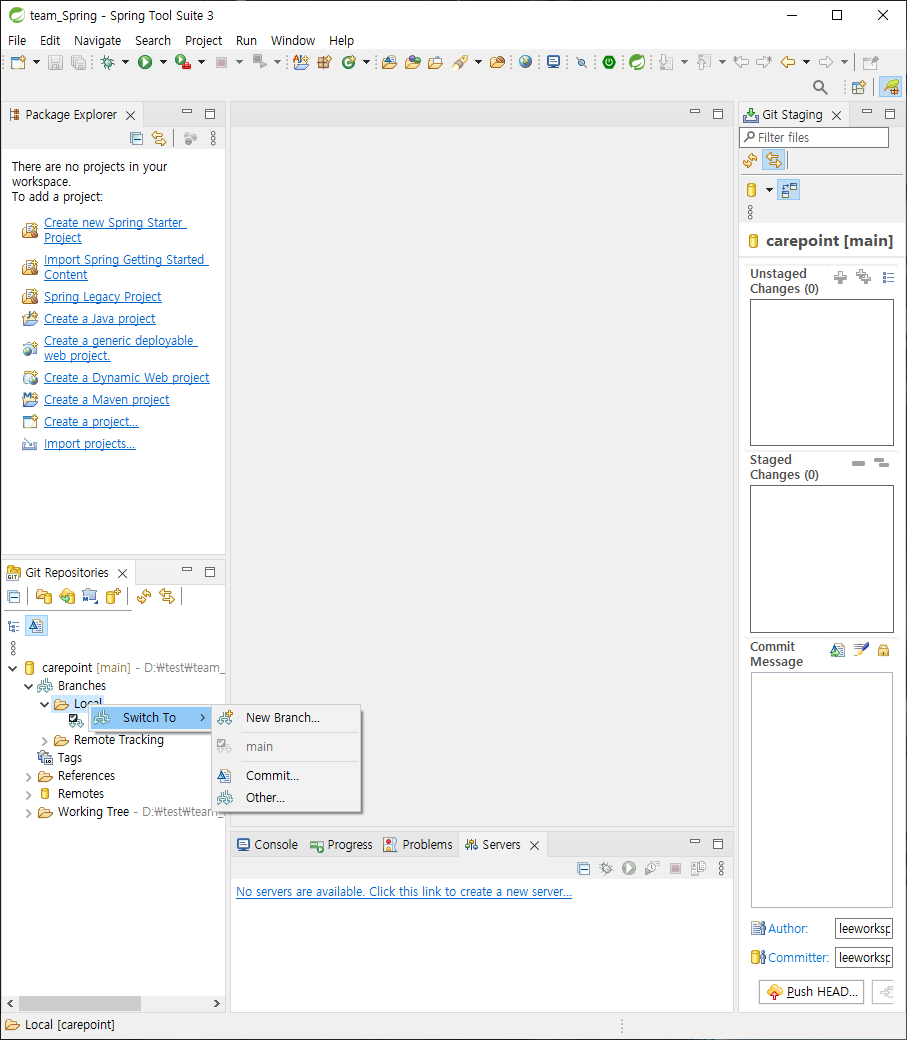Click the Push HEAD... button
Screen dimensions: 907x1040
[811, 992]
